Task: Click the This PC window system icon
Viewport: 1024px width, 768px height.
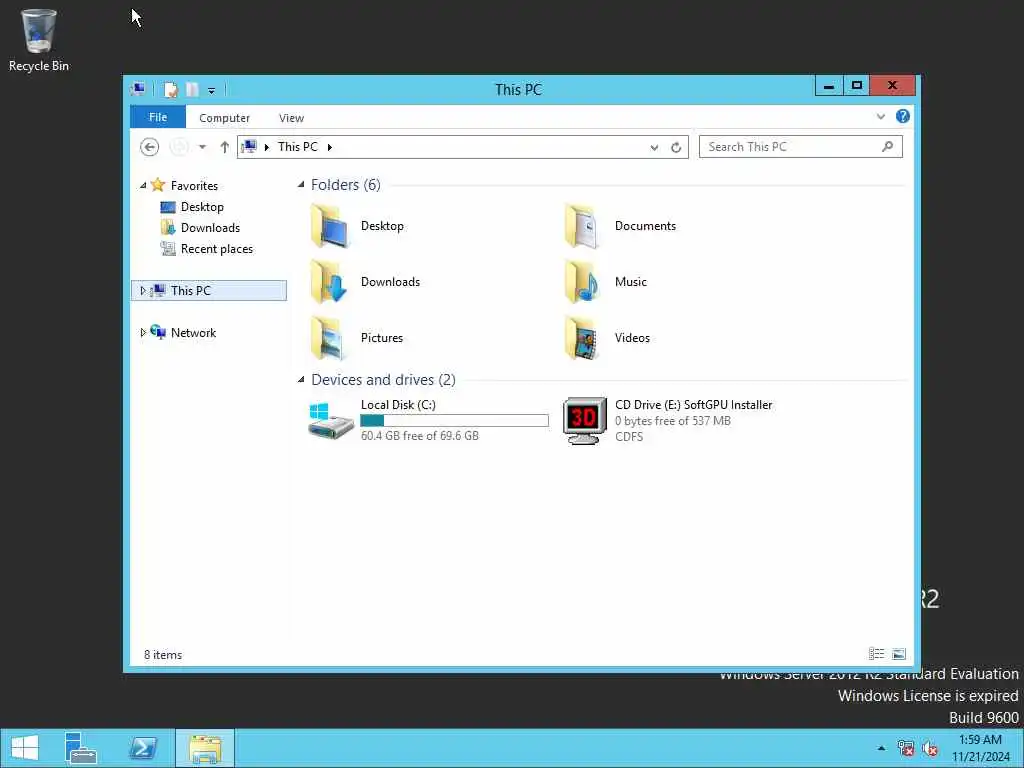Action: click(x=138, y=89)
